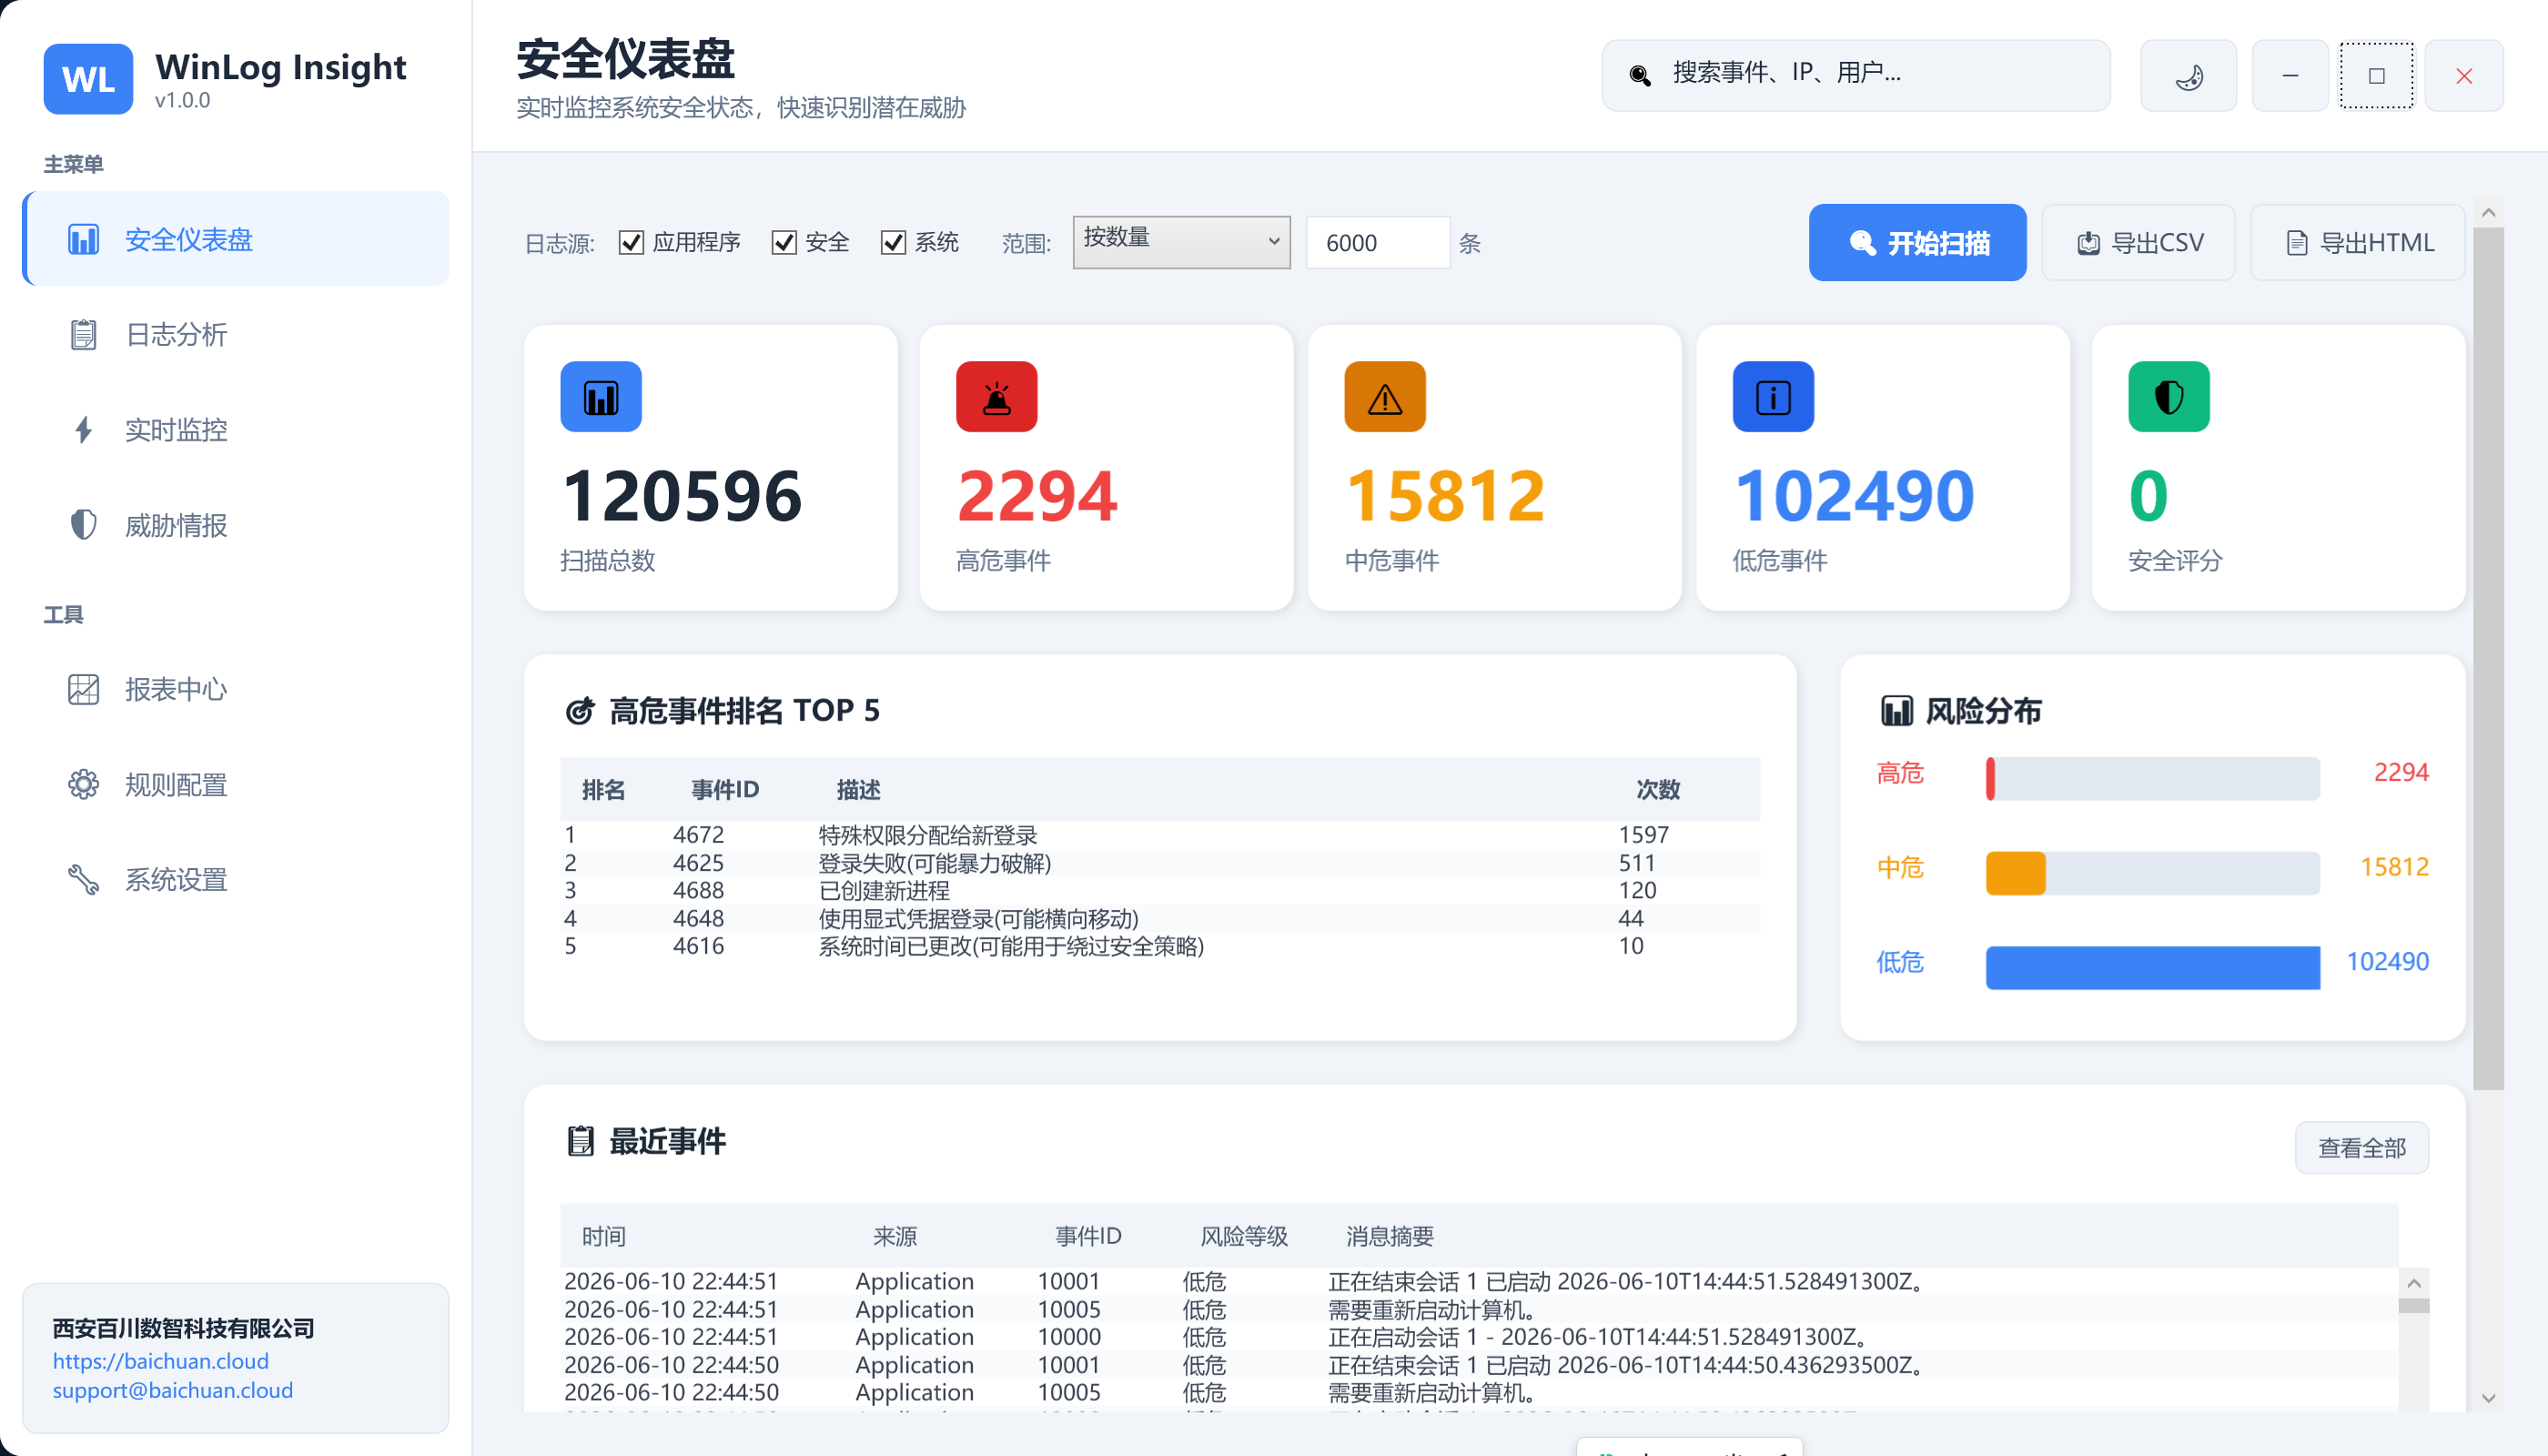Screen dimensions: 2548x1456
Task: Click the green 安全评分 shield icon
Action: [x=2169, y=397]
